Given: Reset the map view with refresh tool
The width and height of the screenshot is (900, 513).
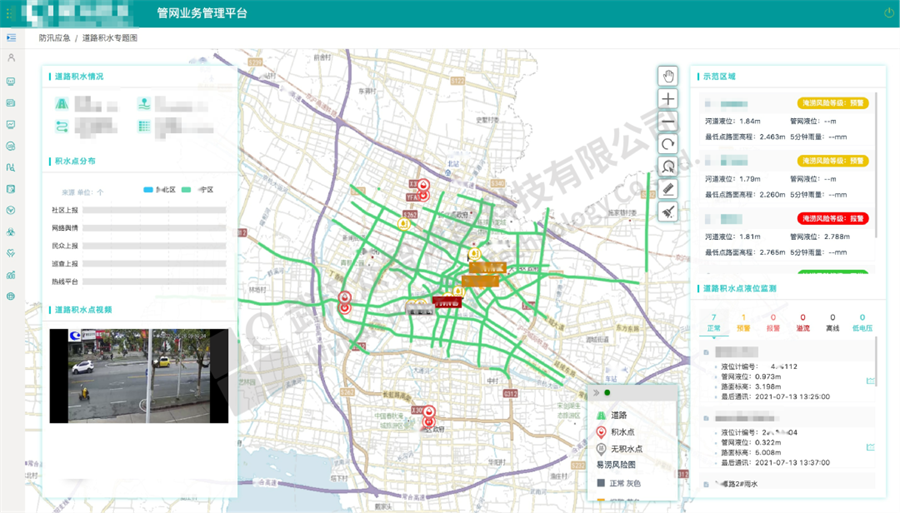Looking at the screenshot, I should pos(668,144).
